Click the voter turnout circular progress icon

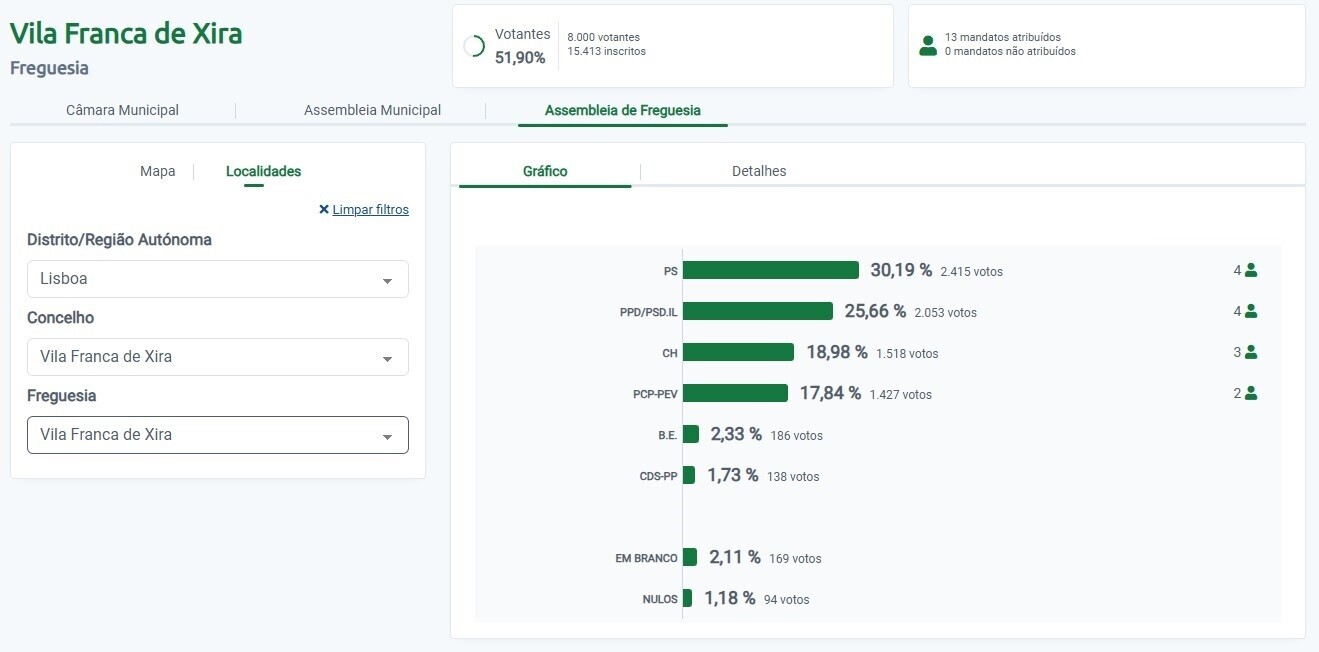tap(474, 46)
